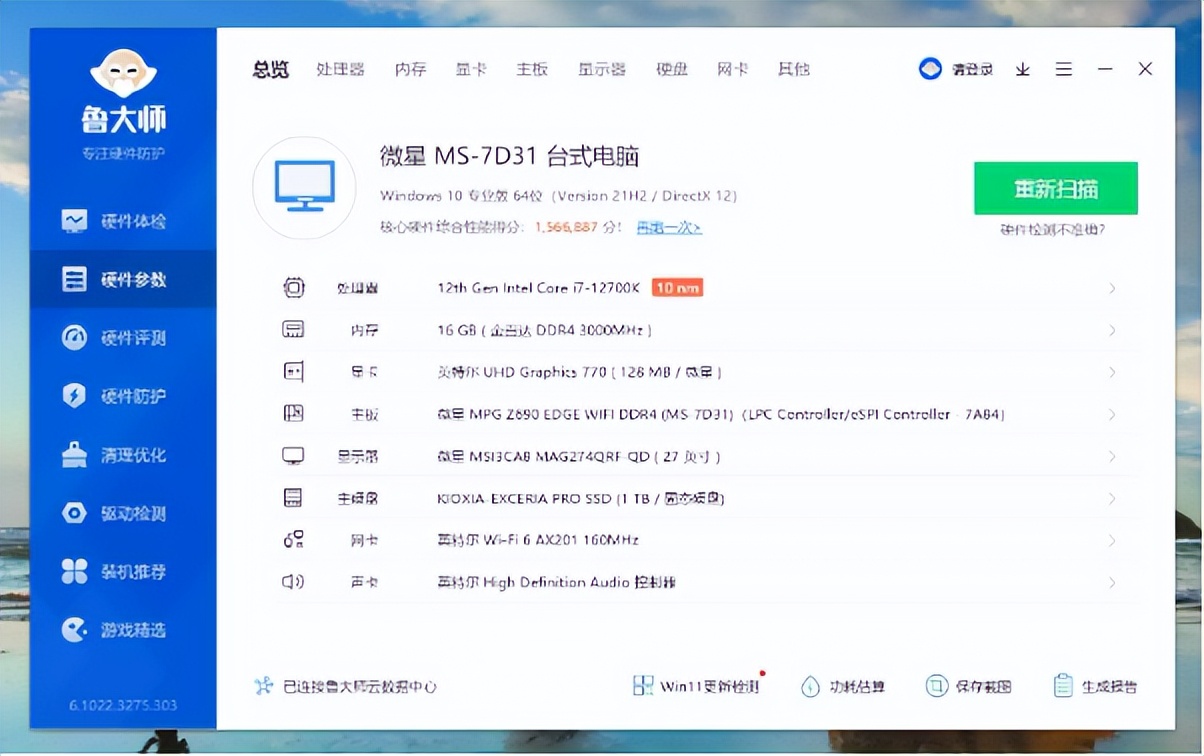This screenshot has height=756, width=1204.
Task: Open the hamburger menu at top right
Action: pyautogui.click(x=1063, y=69)
